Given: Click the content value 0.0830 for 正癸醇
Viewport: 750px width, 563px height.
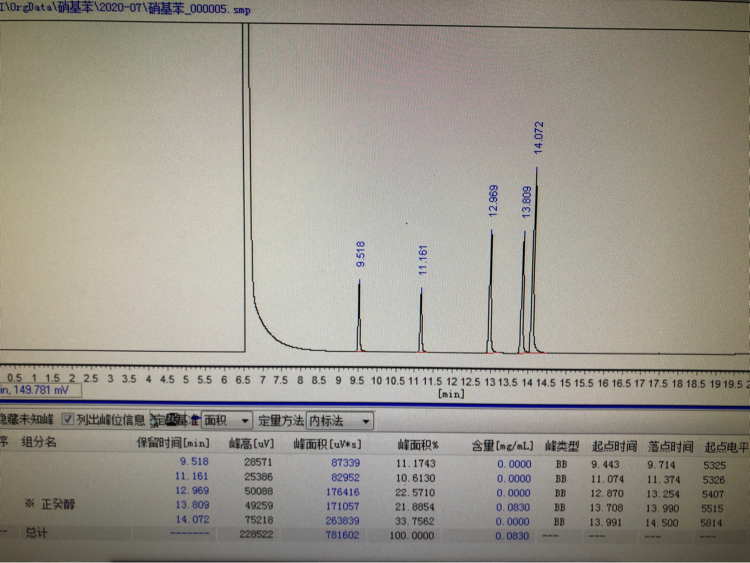Looking at the screenshot, I should click(513, 508).
